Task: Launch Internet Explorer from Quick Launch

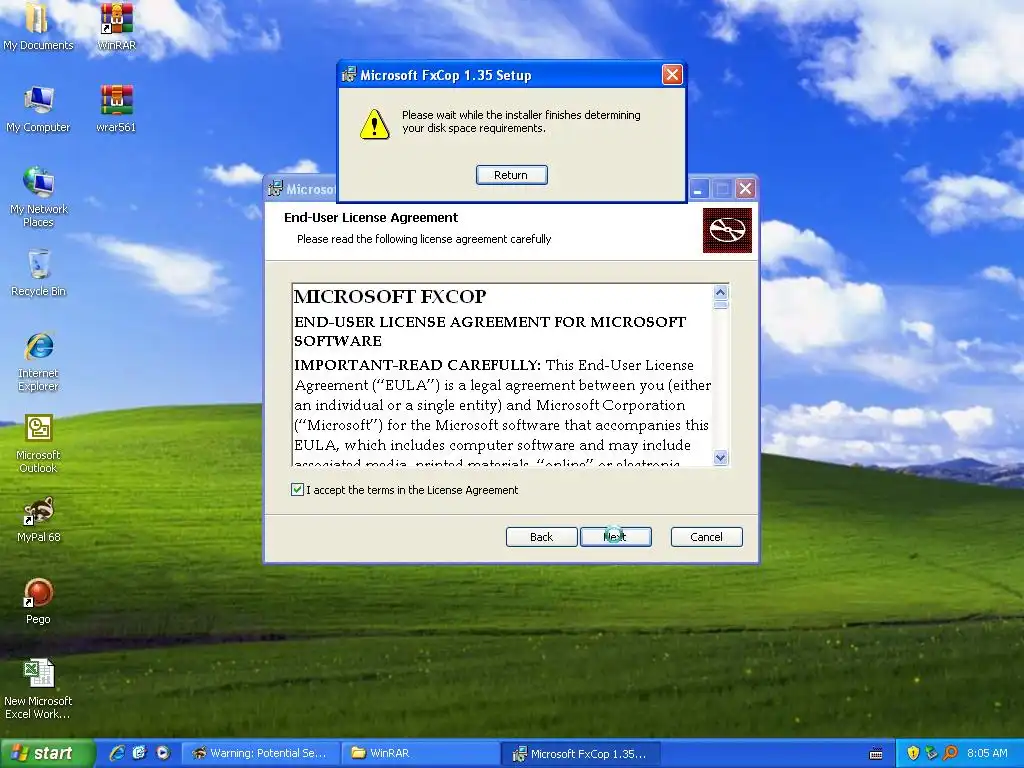Action: (117, 753)
